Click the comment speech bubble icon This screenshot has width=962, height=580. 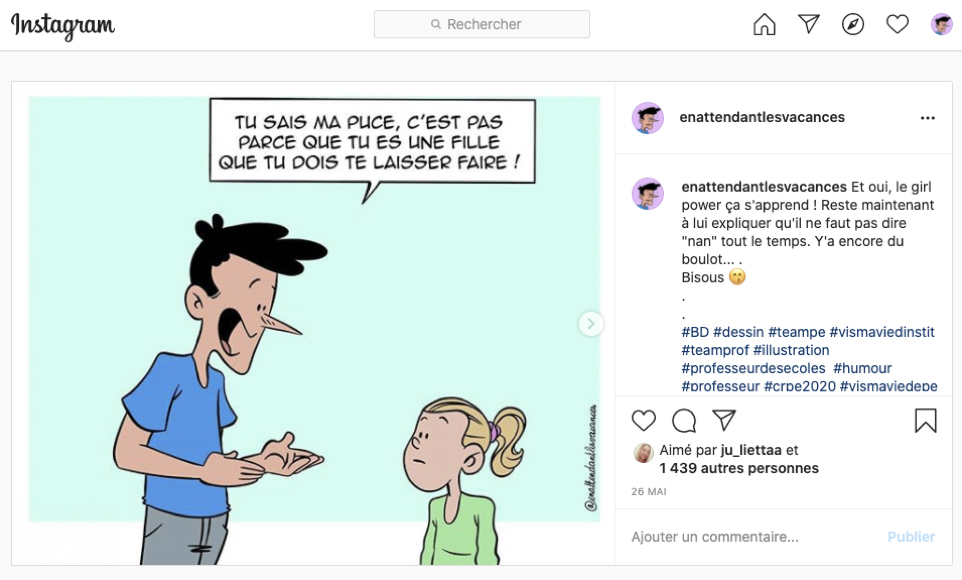[x=684, y=420]
